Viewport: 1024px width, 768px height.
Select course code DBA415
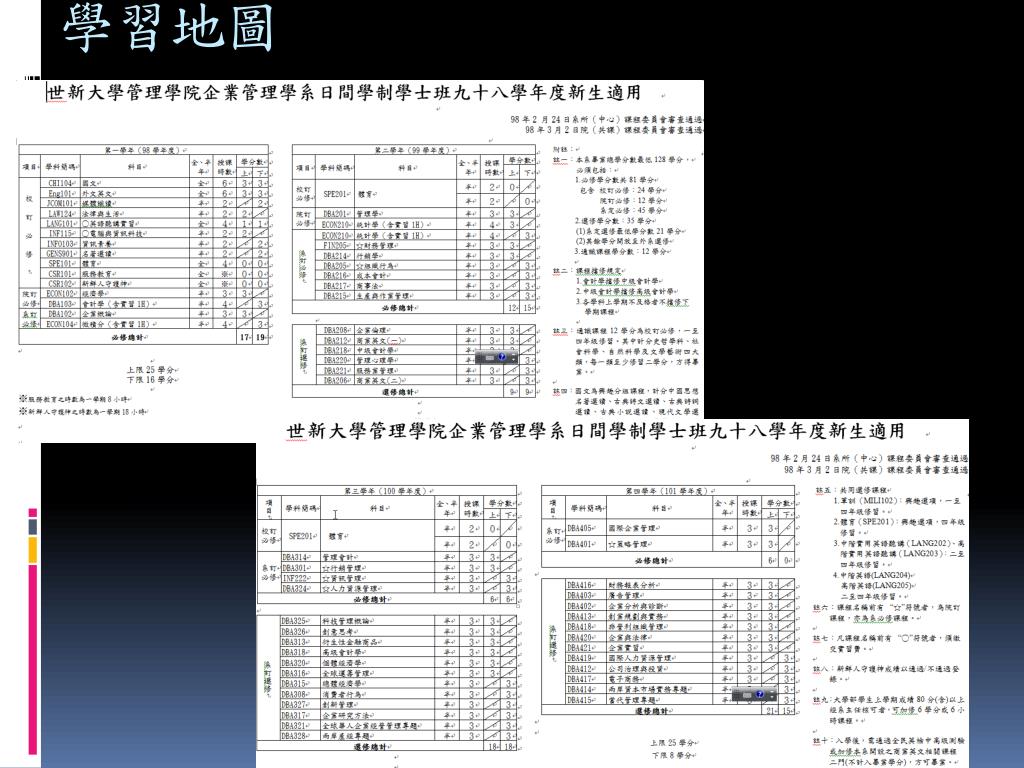click(x=580, y=699)
